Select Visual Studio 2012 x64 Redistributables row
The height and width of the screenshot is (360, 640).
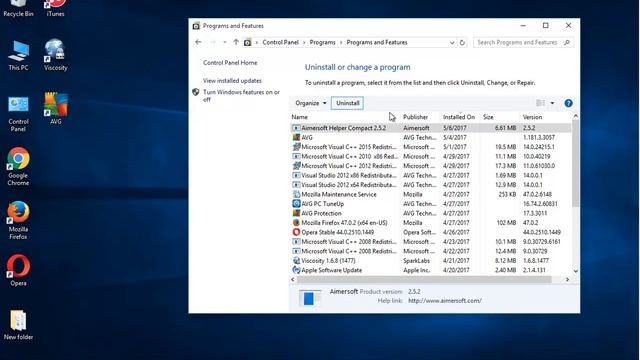(431, 185)
